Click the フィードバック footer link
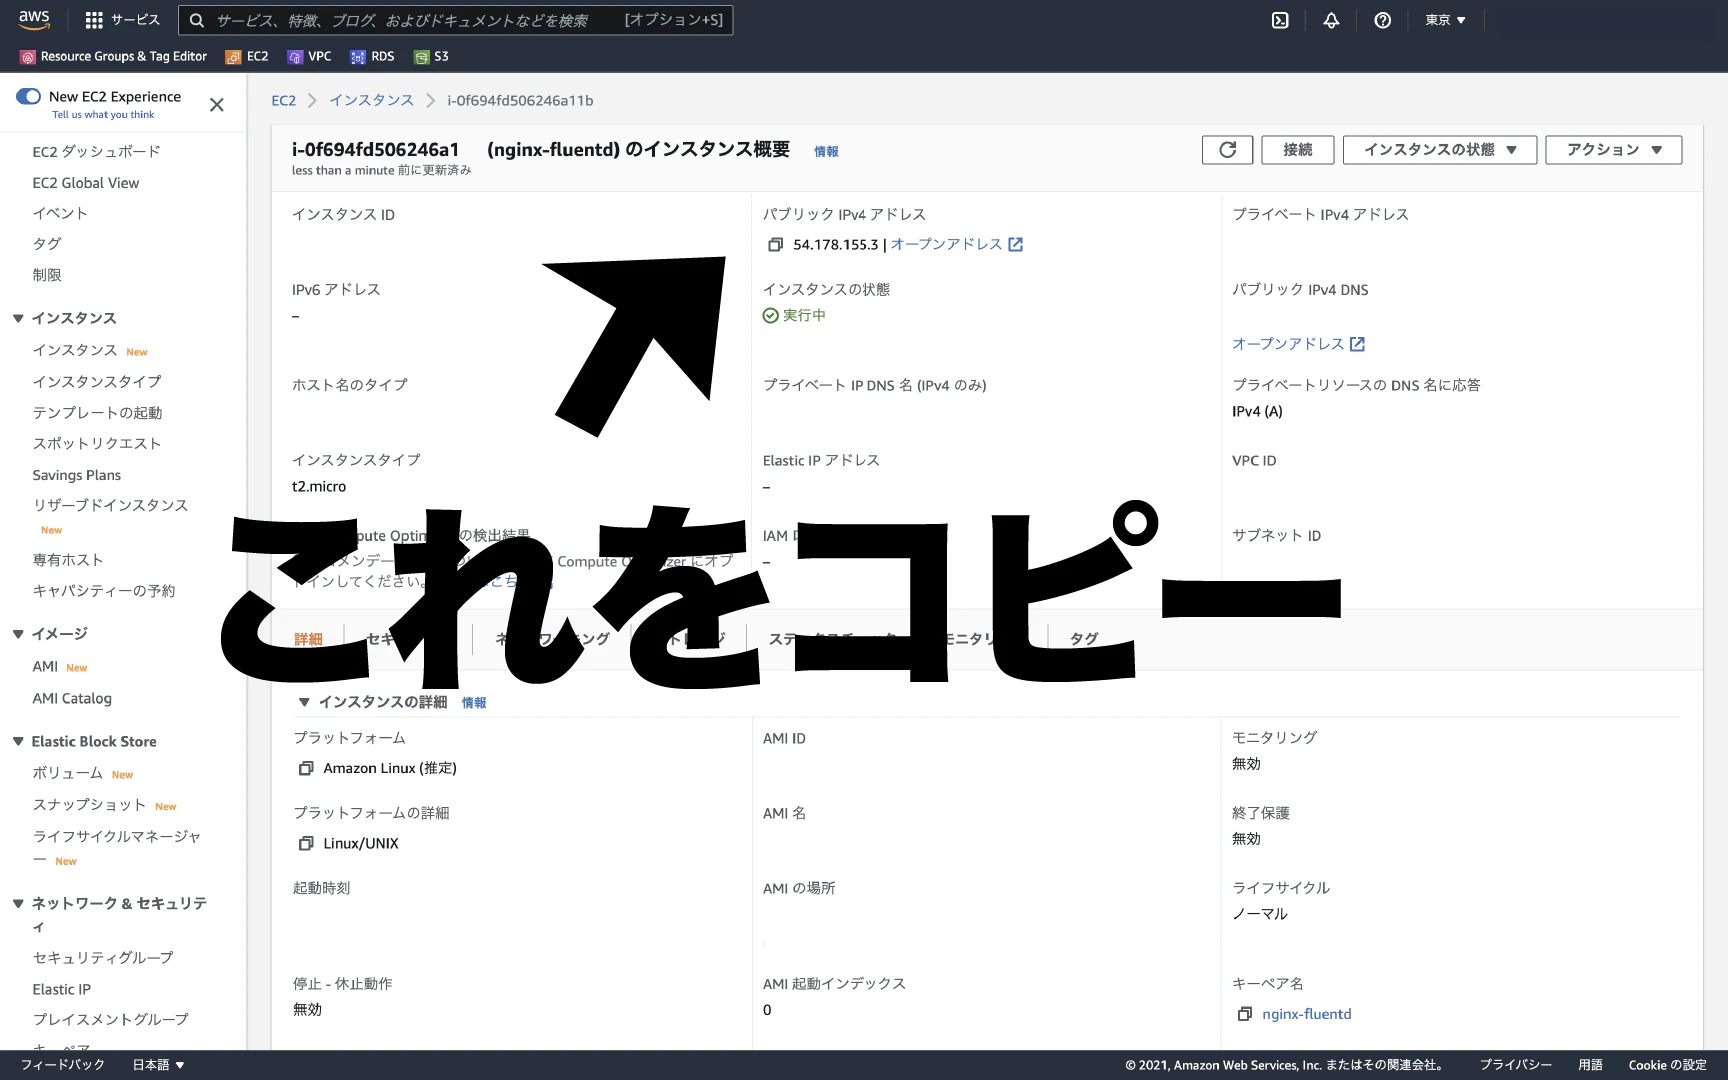 [x=62, y=1065]
